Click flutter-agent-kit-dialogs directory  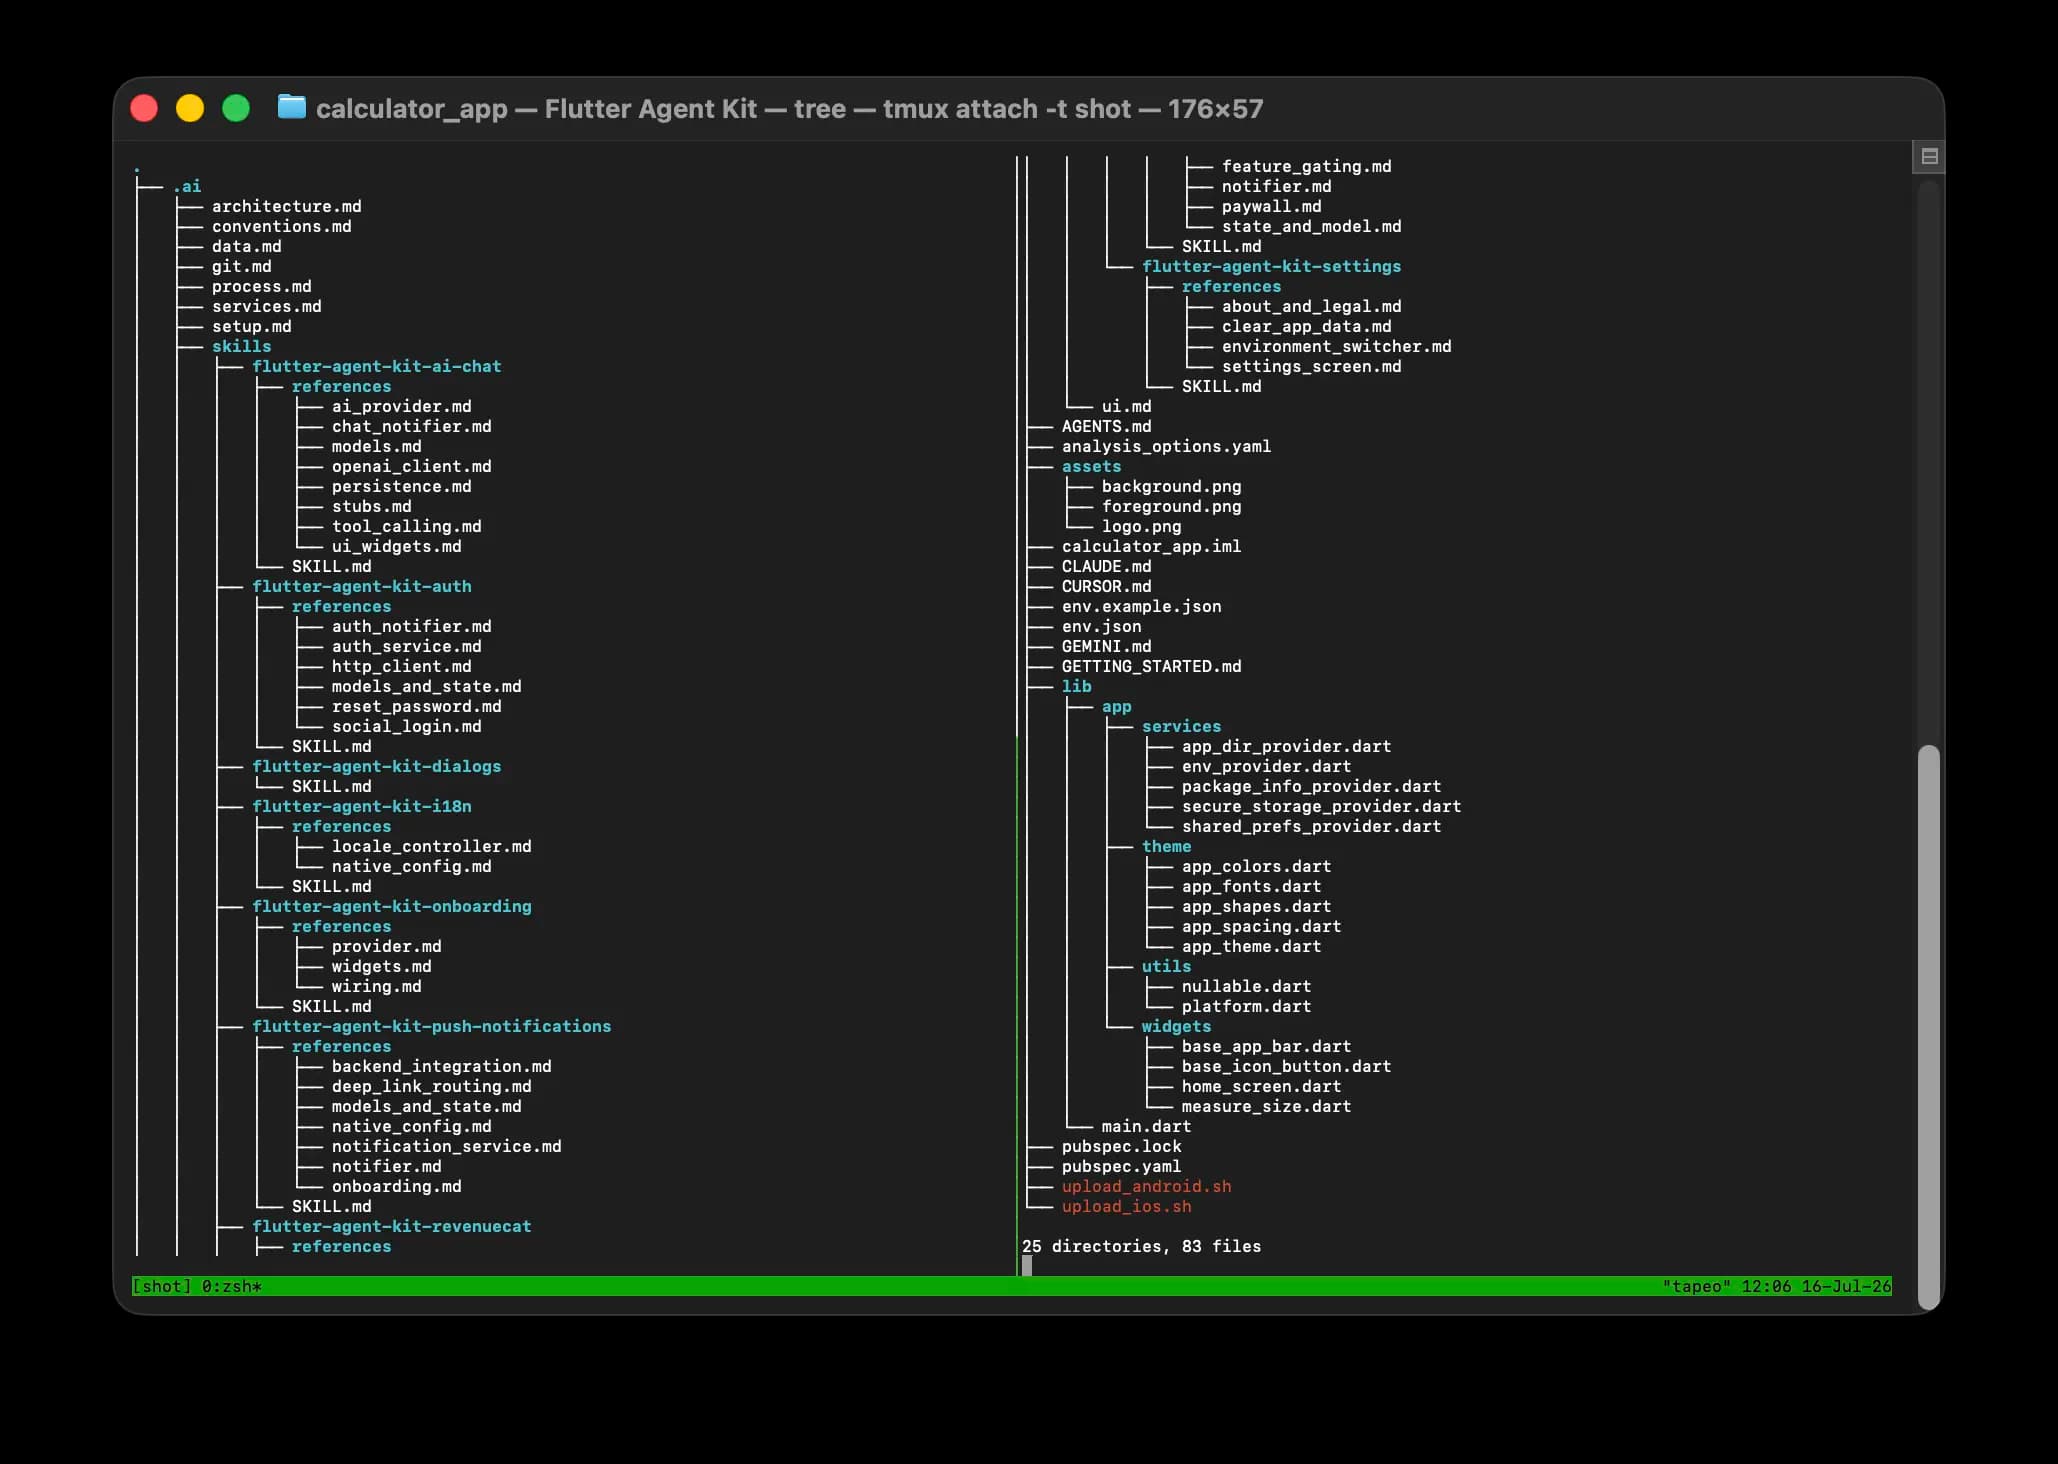(x=377, y=766)
